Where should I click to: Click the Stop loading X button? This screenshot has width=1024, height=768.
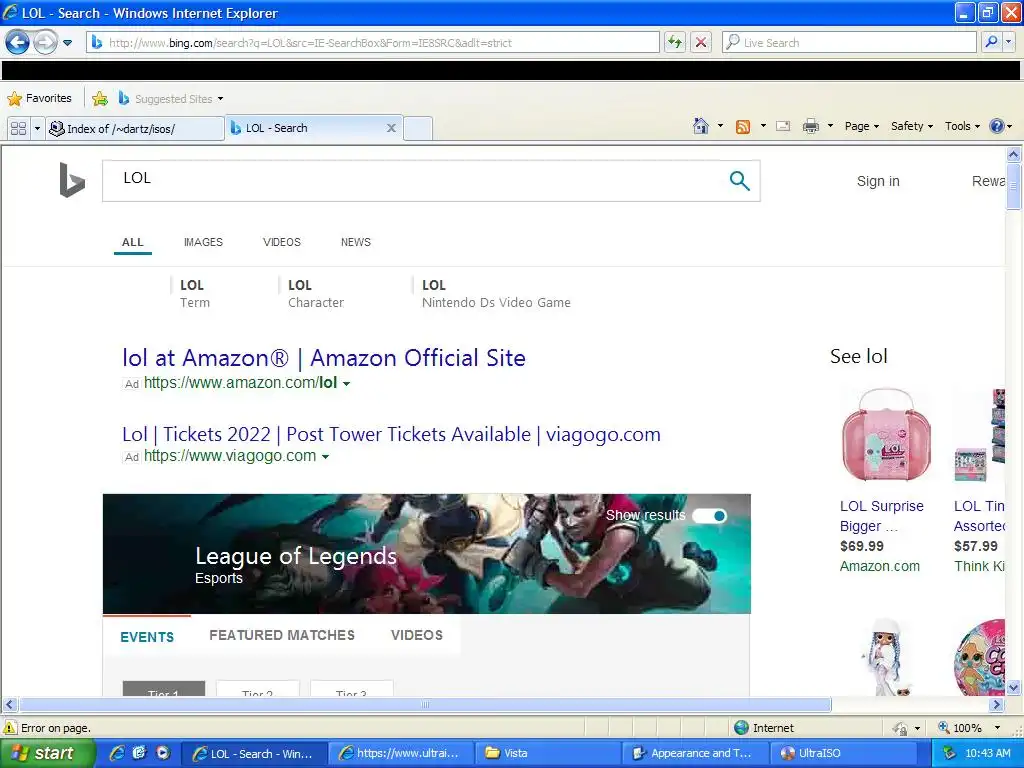coord(701,42)
